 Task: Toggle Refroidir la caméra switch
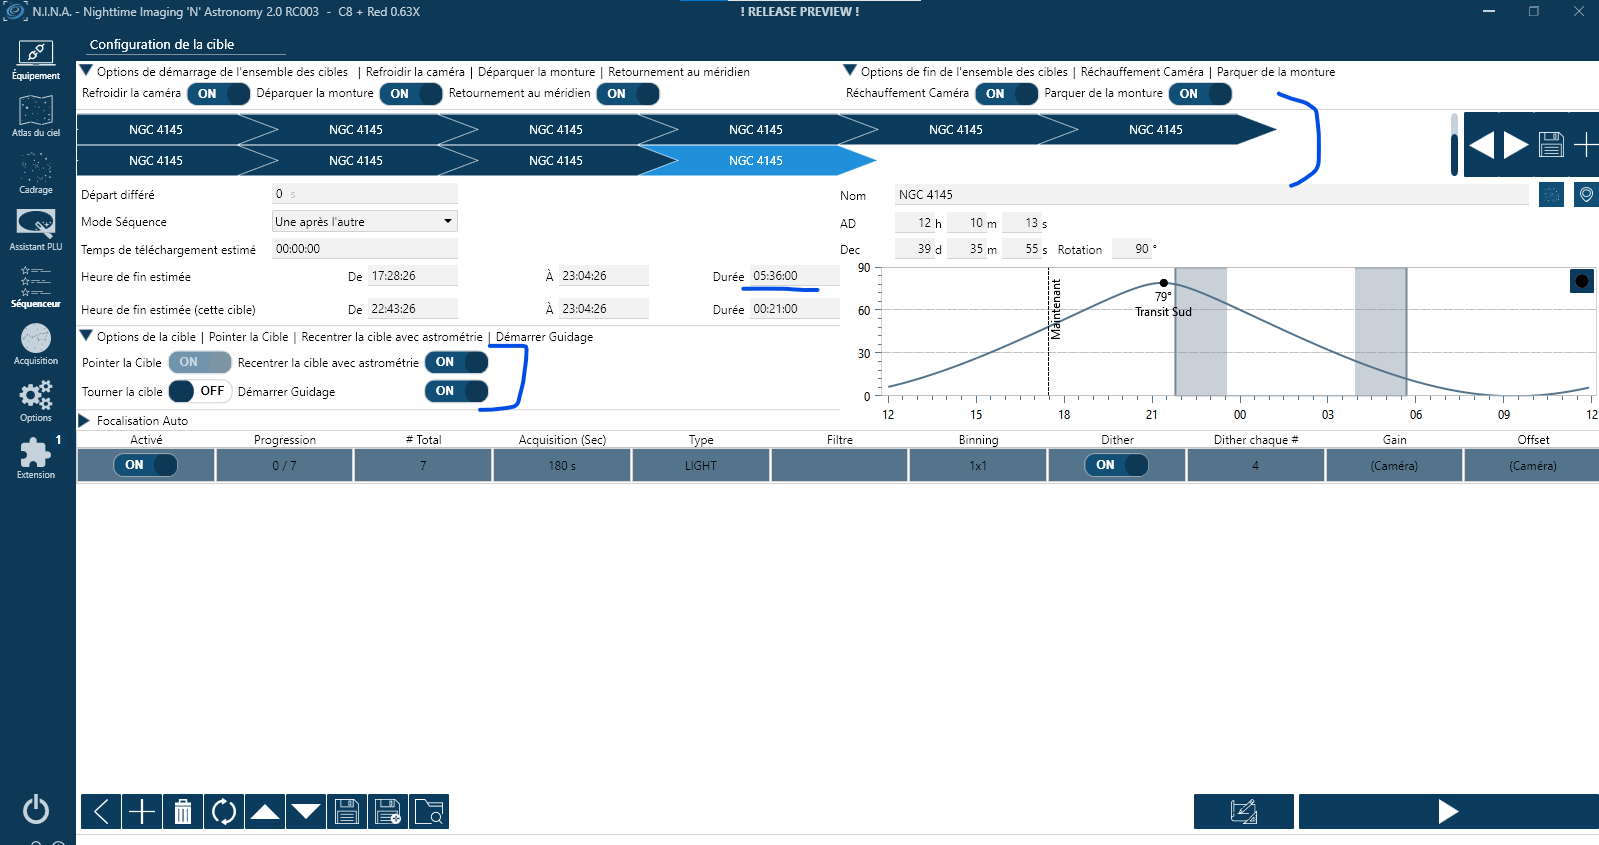(218, 94)
